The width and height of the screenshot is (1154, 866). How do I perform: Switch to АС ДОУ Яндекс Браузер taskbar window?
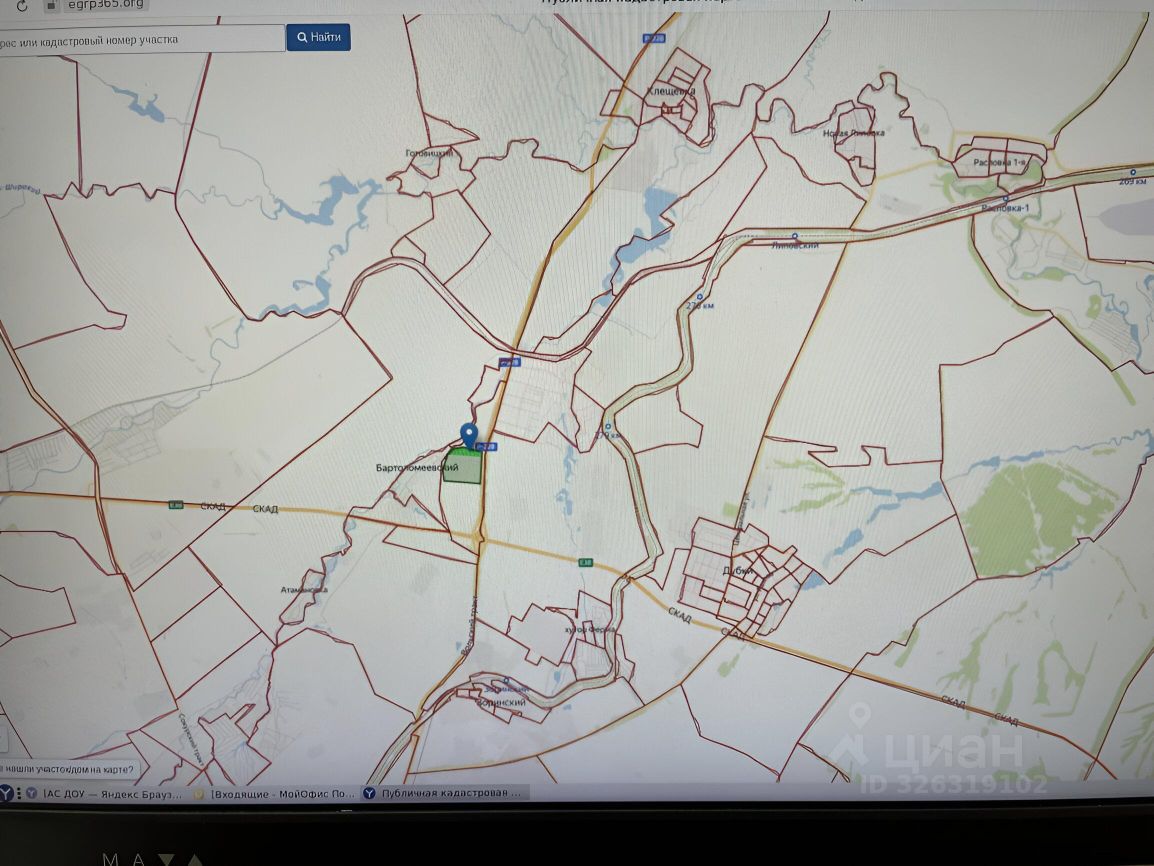(105, 794)
